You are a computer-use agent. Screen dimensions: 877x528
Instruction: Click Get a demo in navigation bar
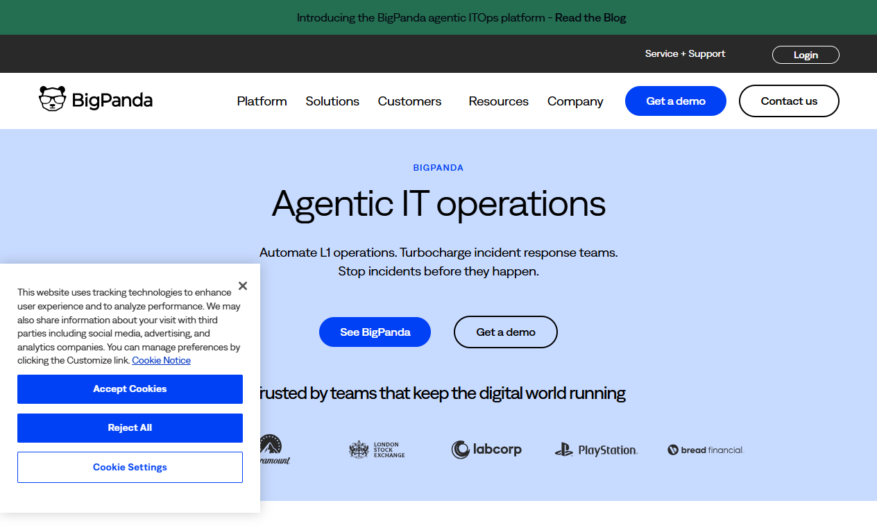click(x=676, y=101)
